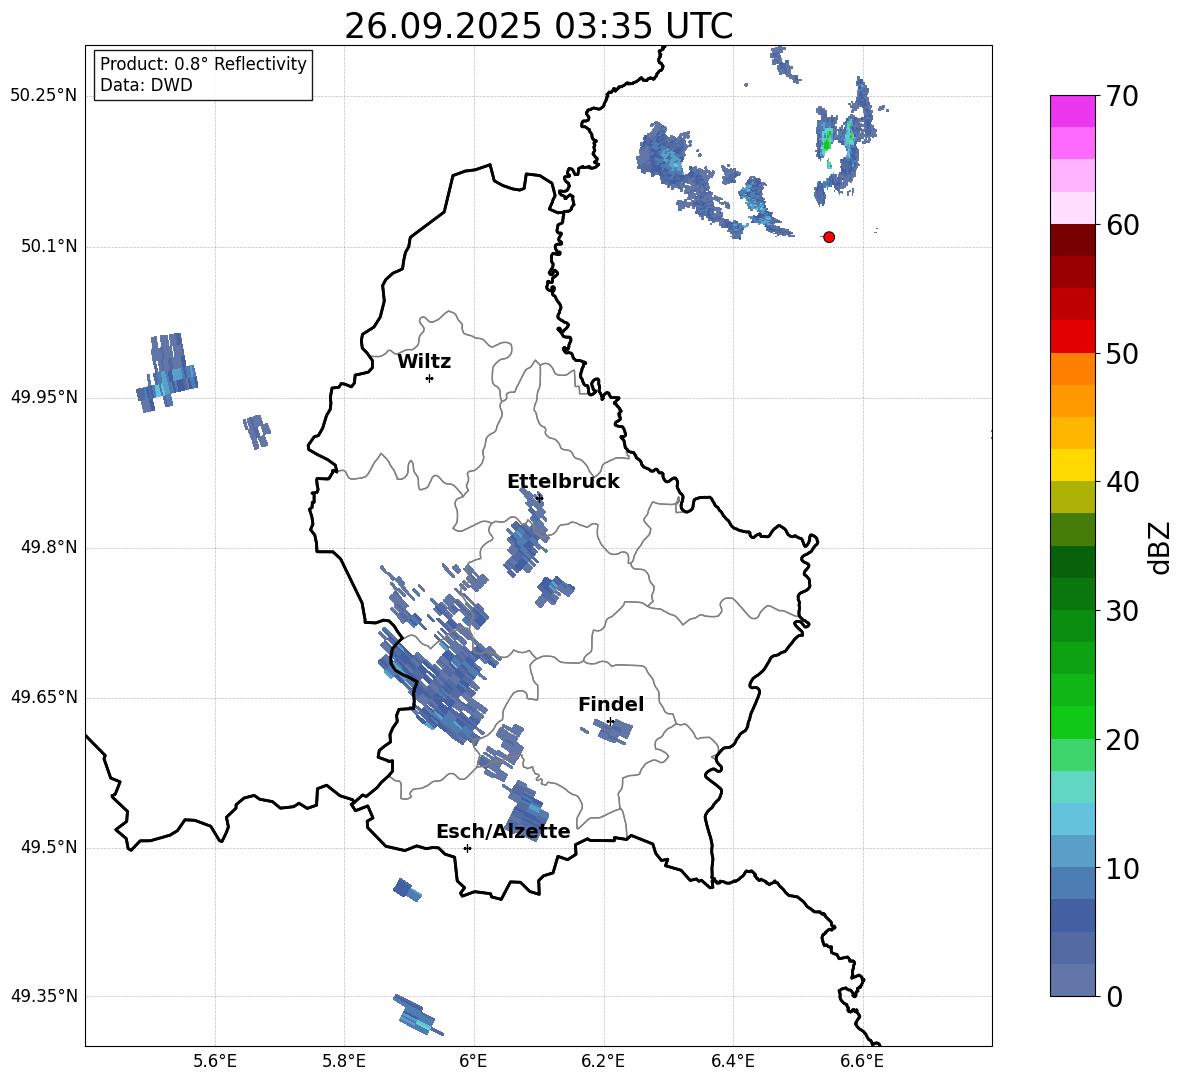Select the Wiltz city label
Viewport: 1184px width, 1081px height.
424,362
